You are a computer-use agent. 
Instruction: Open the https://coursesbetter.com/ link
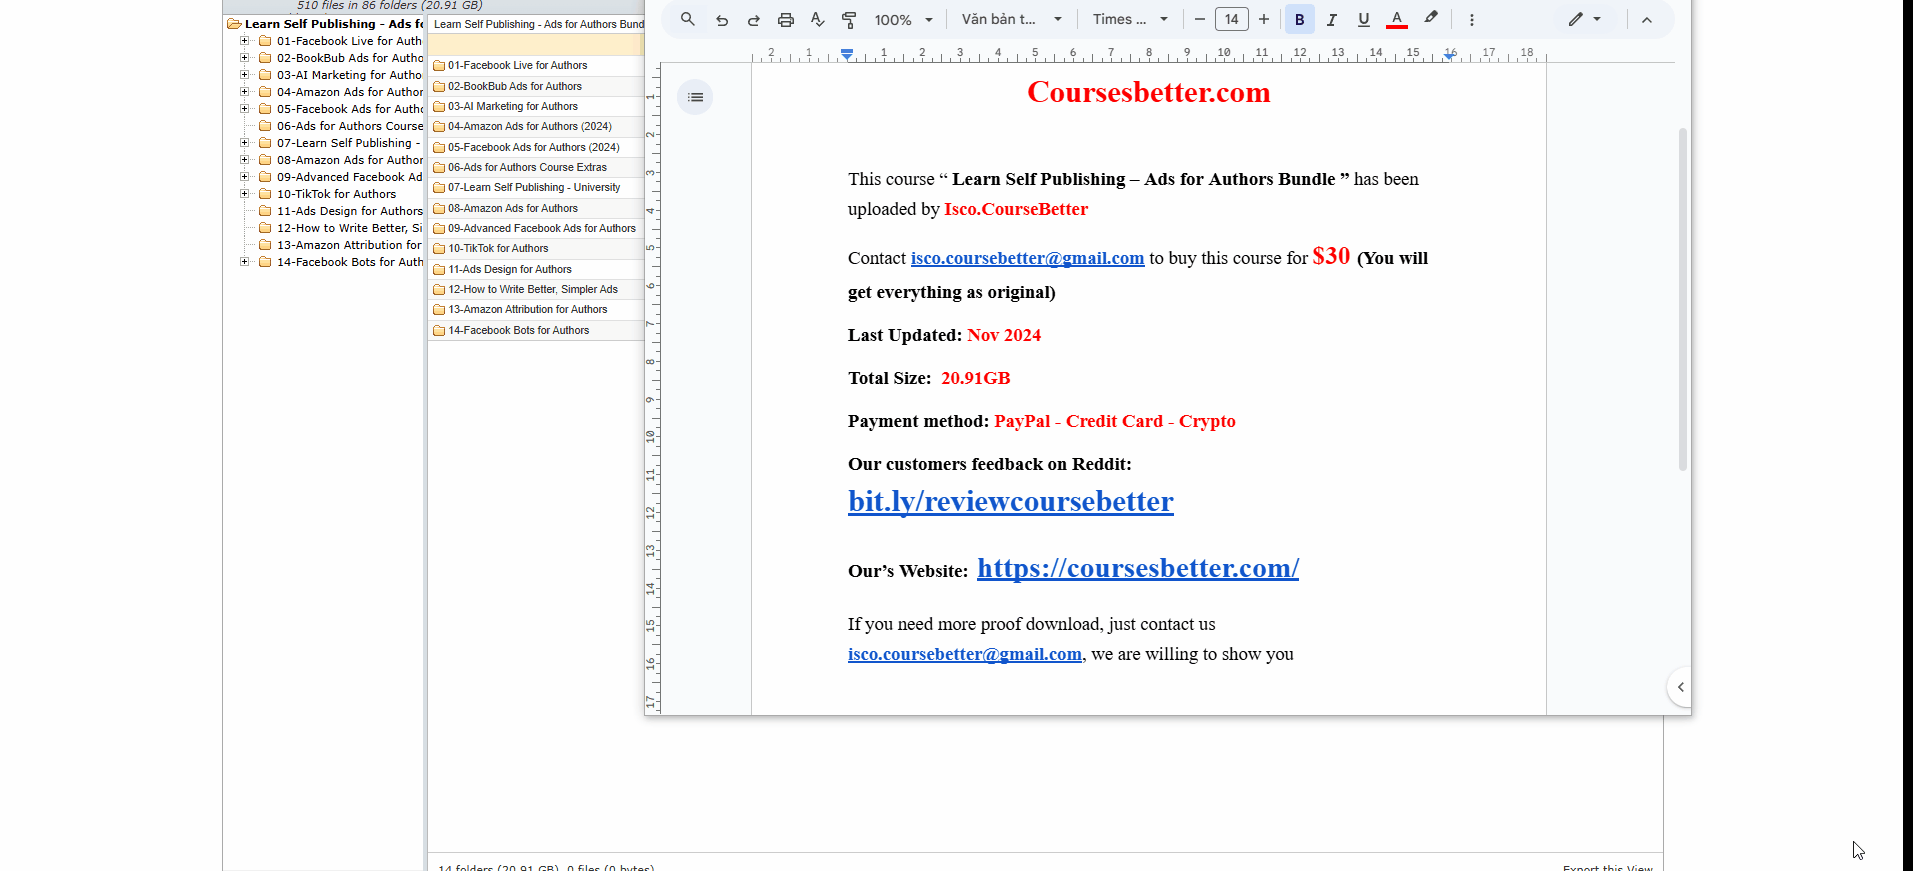tap(1138, 568)
